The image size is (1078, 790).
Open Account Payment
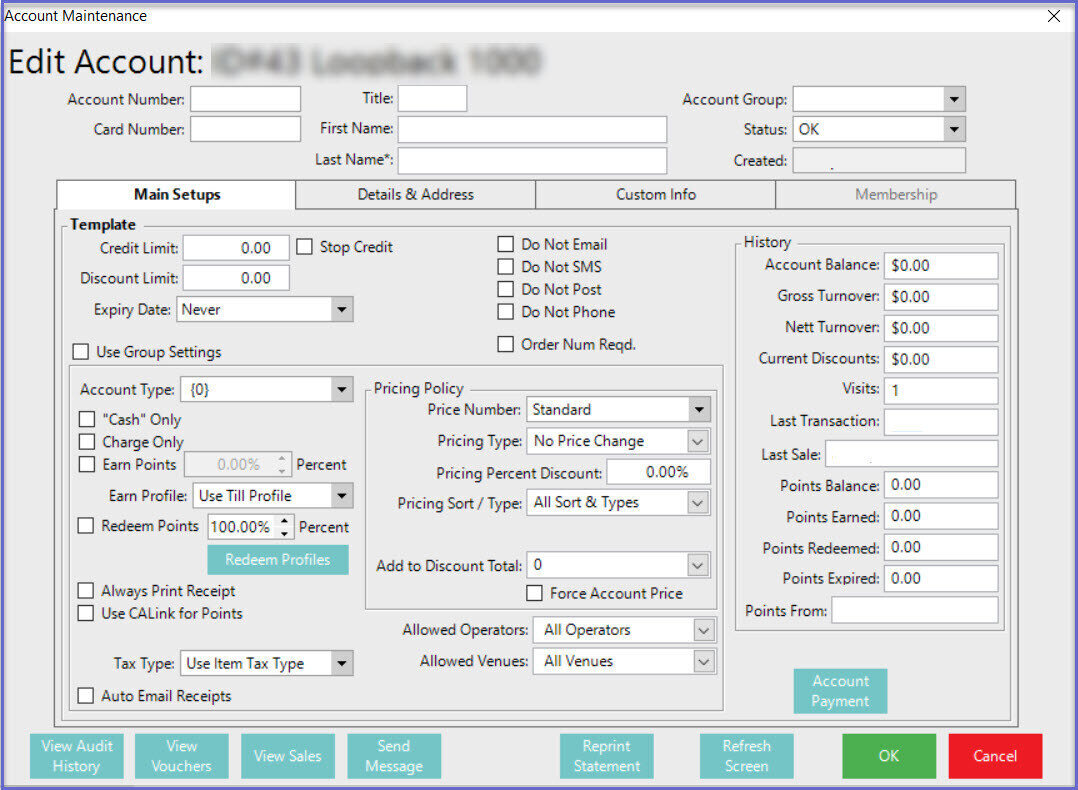pyautogui.click(x=840, y=691)
